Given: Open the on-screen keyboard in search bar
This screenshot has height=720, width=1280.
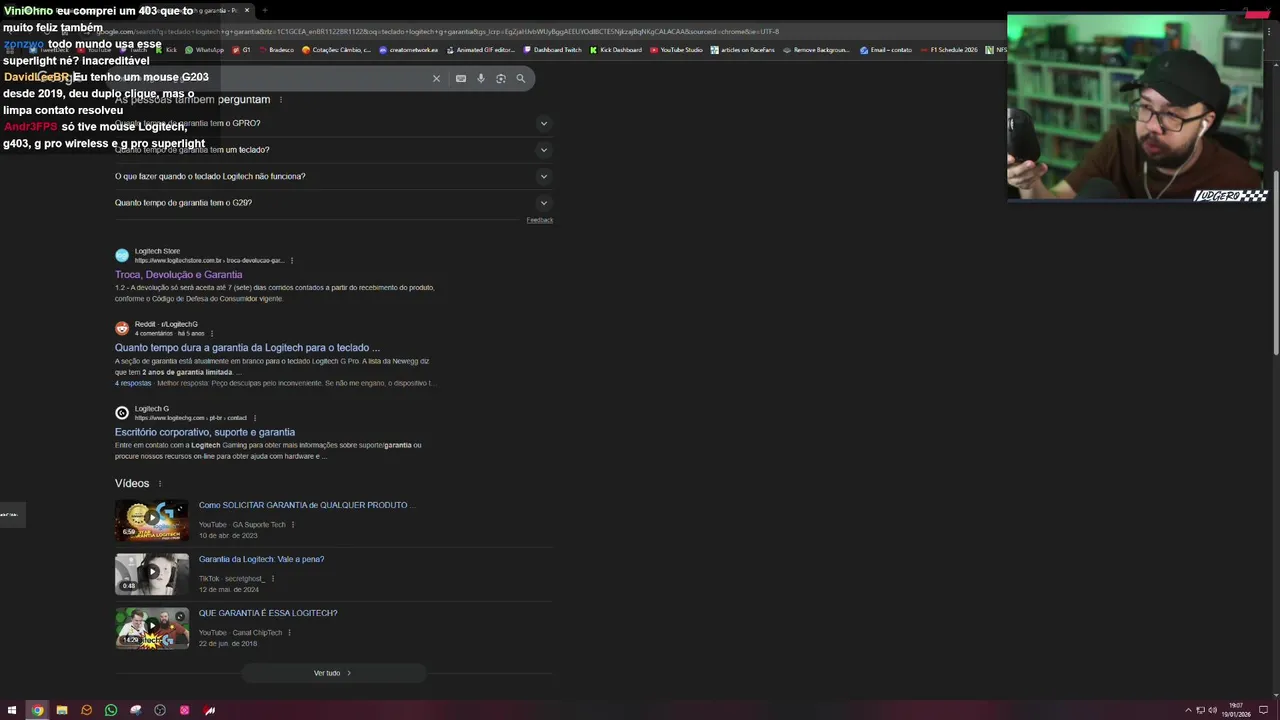Looking at the screenshot, I should (x=461, y=78).
